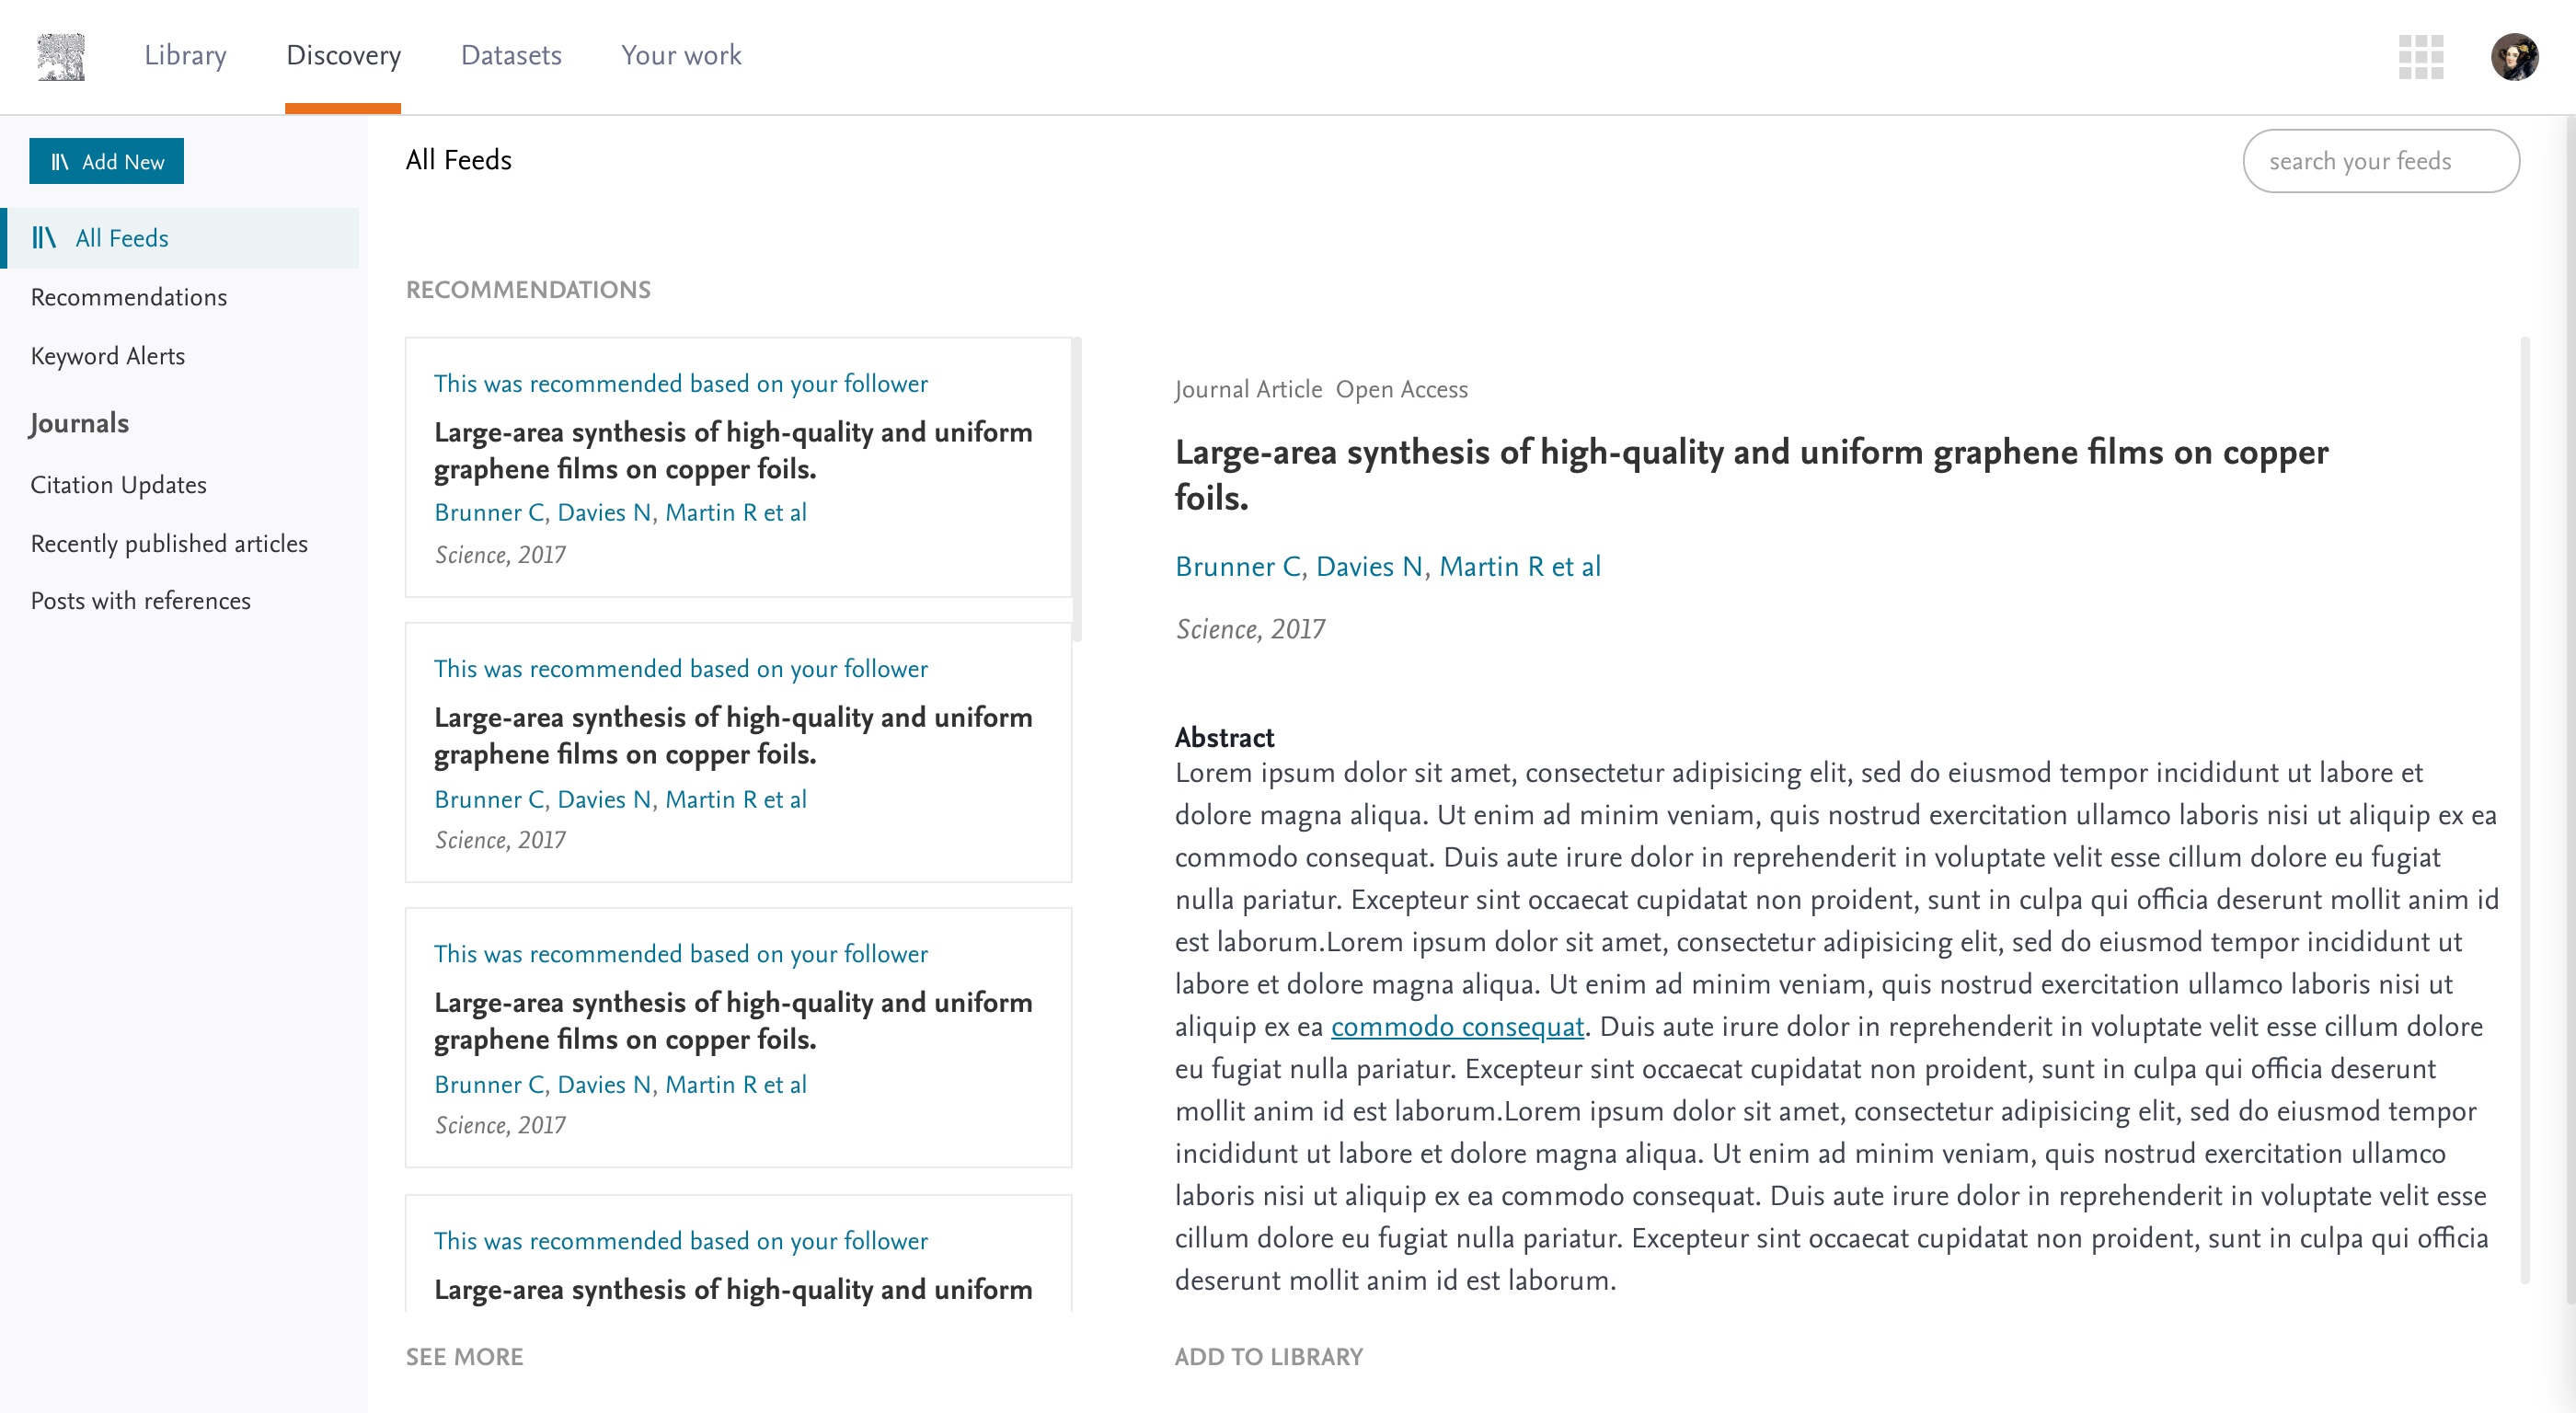
Task: Open Recently published articles feed
Action: [169, 543]
